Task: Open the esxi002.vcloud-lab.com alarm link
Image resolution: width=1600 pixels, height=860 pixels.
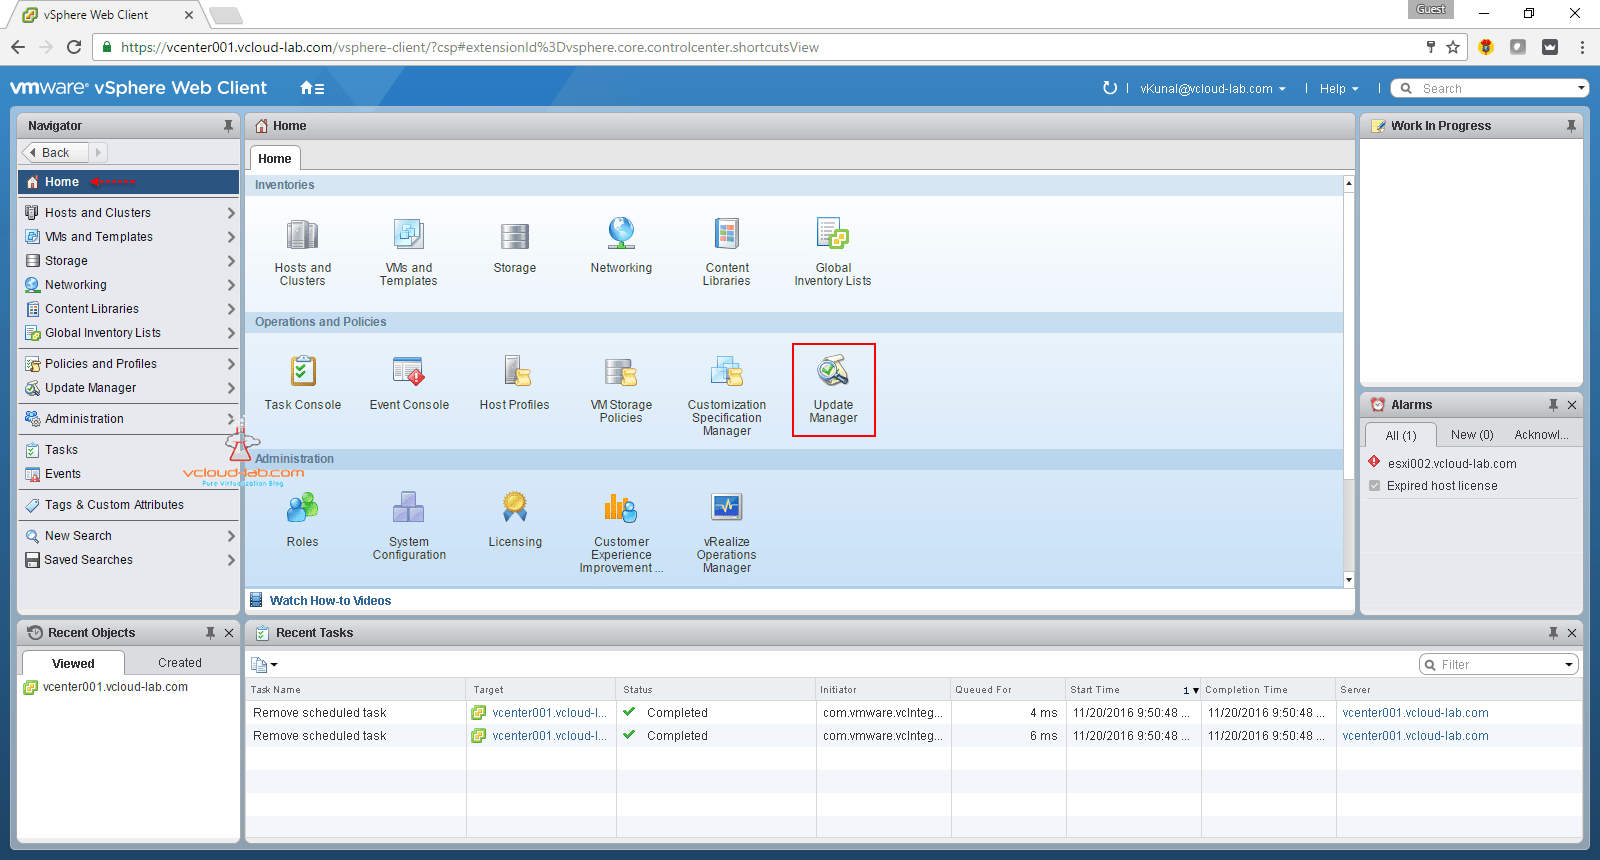Action: [1452, 464]
